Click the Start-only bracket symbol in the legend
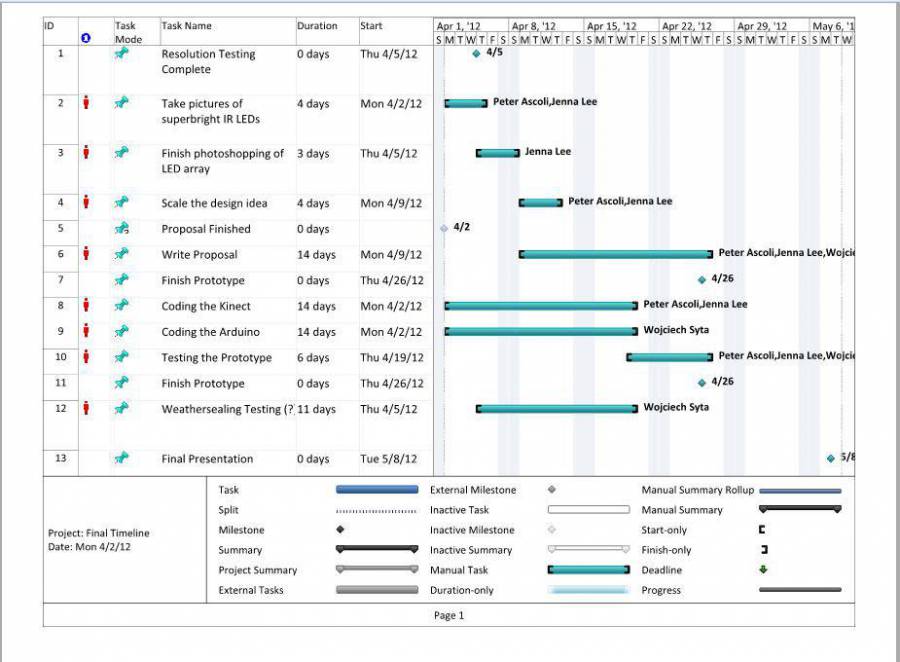The height and width of the screenshot is (662, 900). (762, 529)
